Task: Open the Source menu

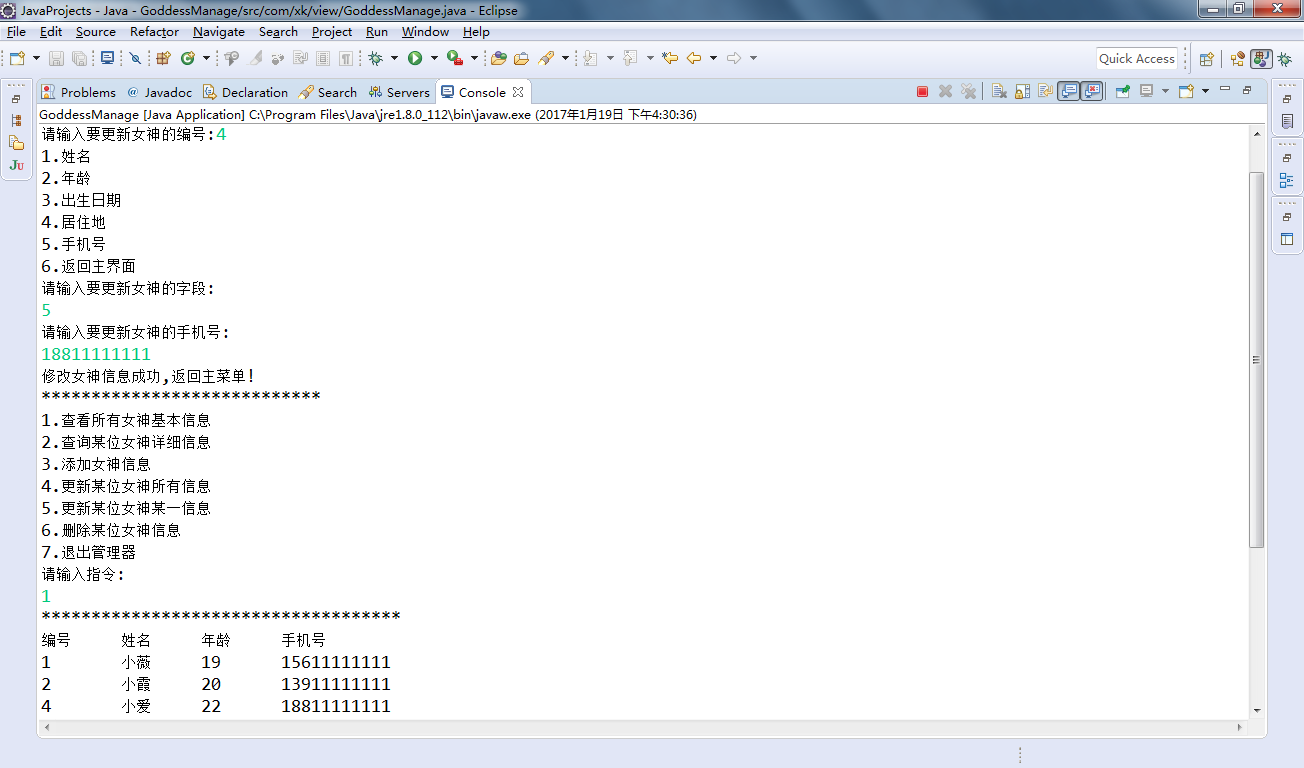Action: click(x=96, y=32)
